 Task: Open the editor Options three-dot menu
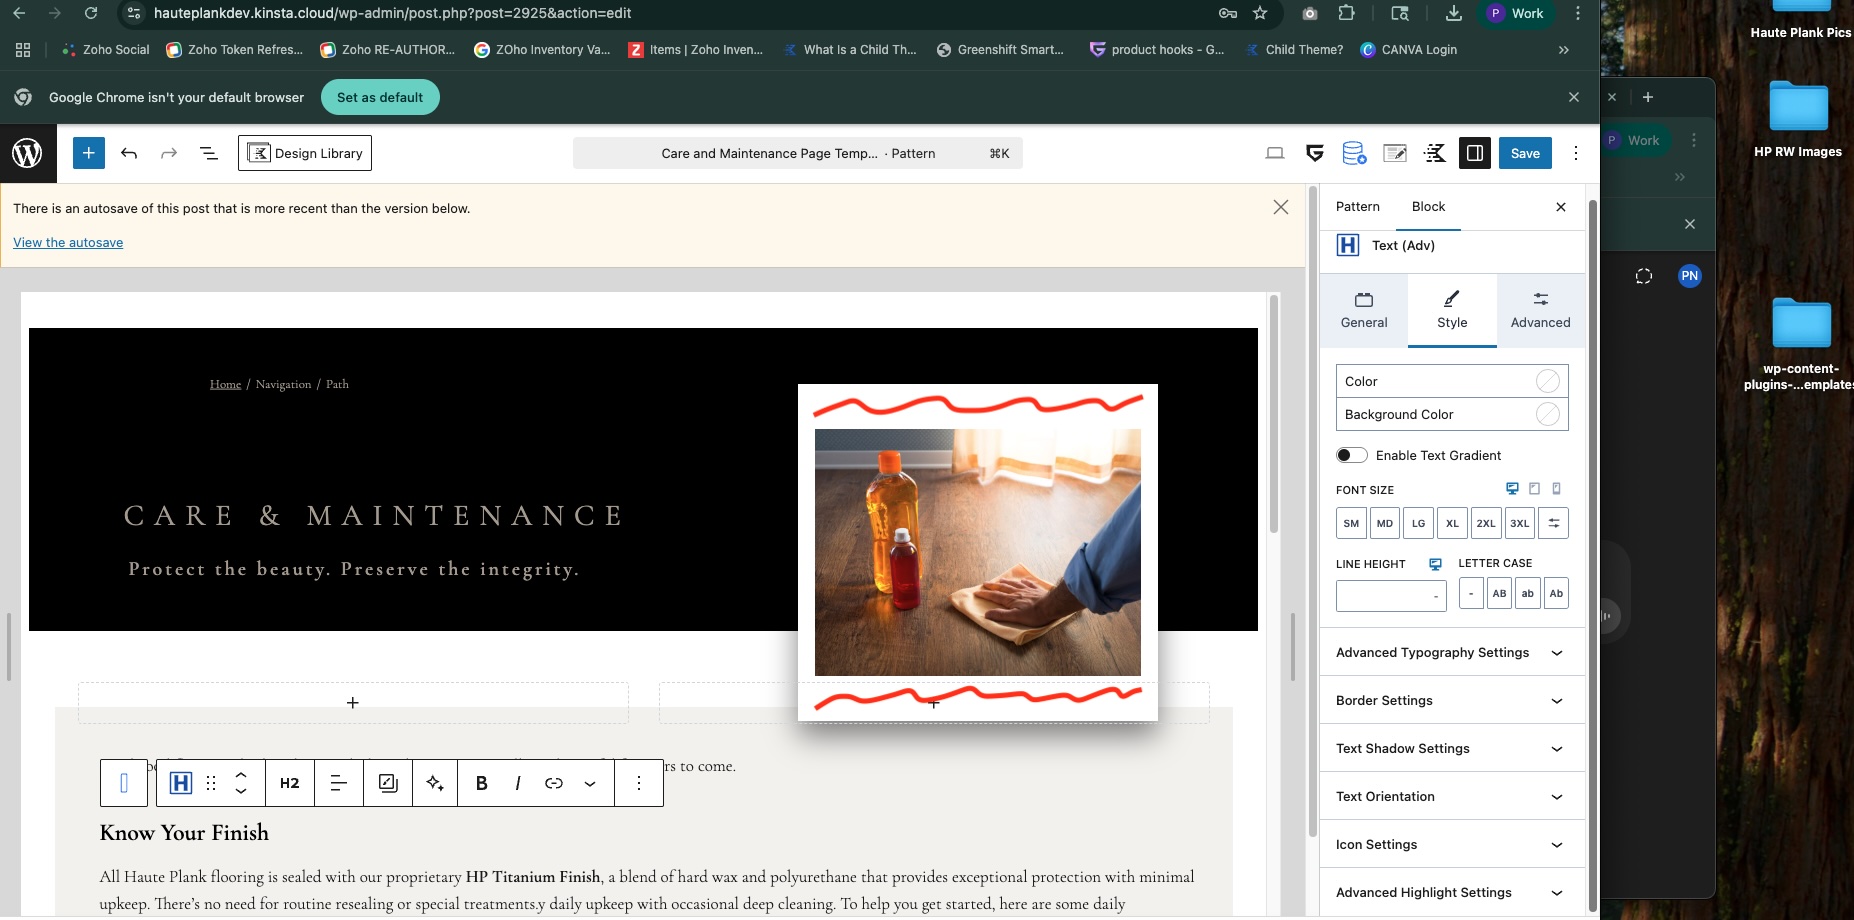[1576, 153]
